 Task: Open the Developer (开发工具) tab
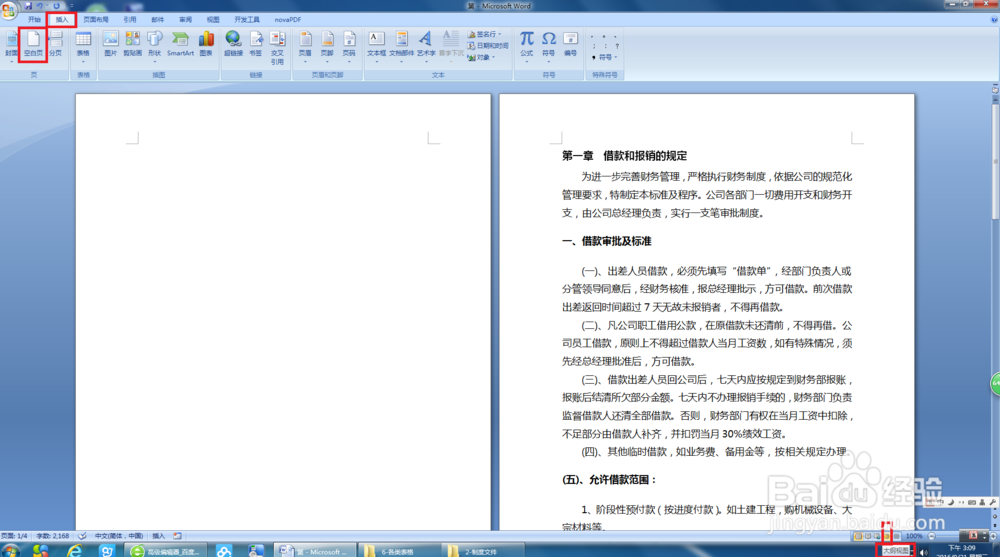tap(247, 20)
